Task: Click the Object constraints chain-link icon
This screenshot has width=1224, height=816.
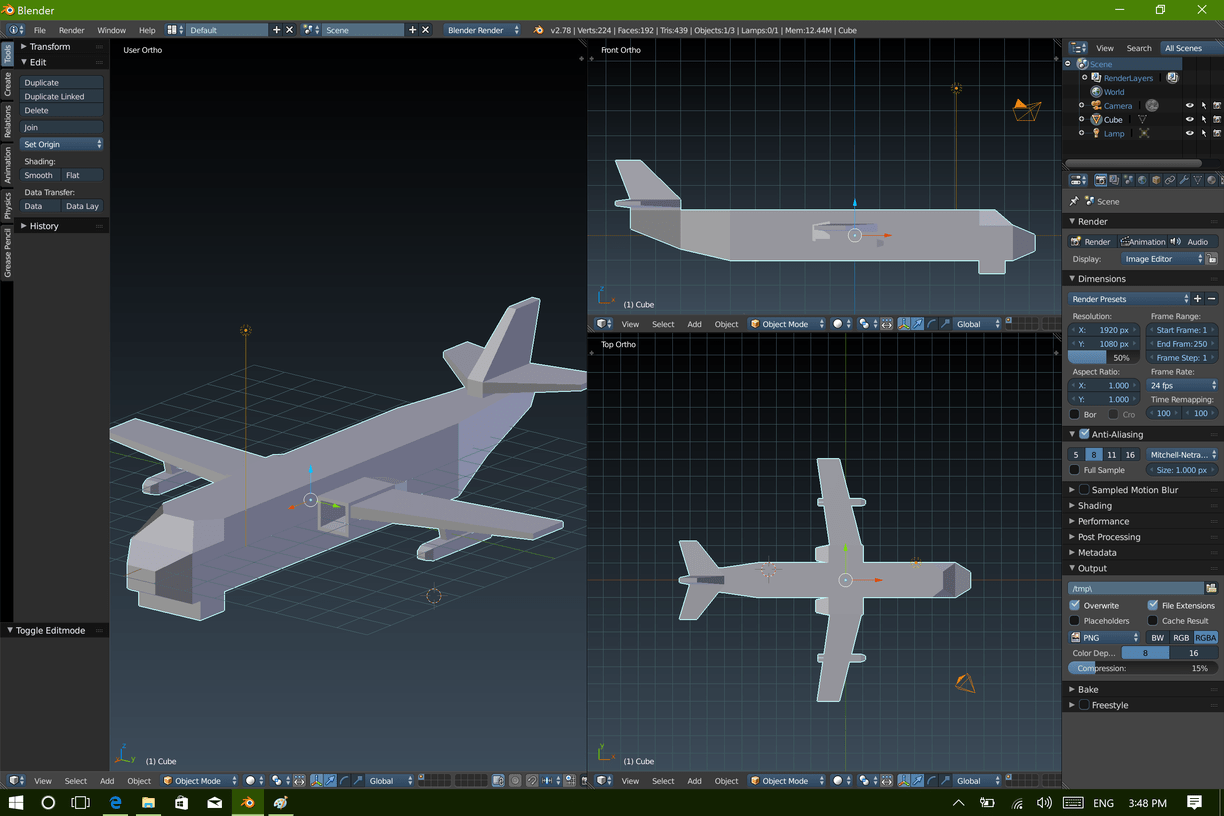Action: [1170, 181]
